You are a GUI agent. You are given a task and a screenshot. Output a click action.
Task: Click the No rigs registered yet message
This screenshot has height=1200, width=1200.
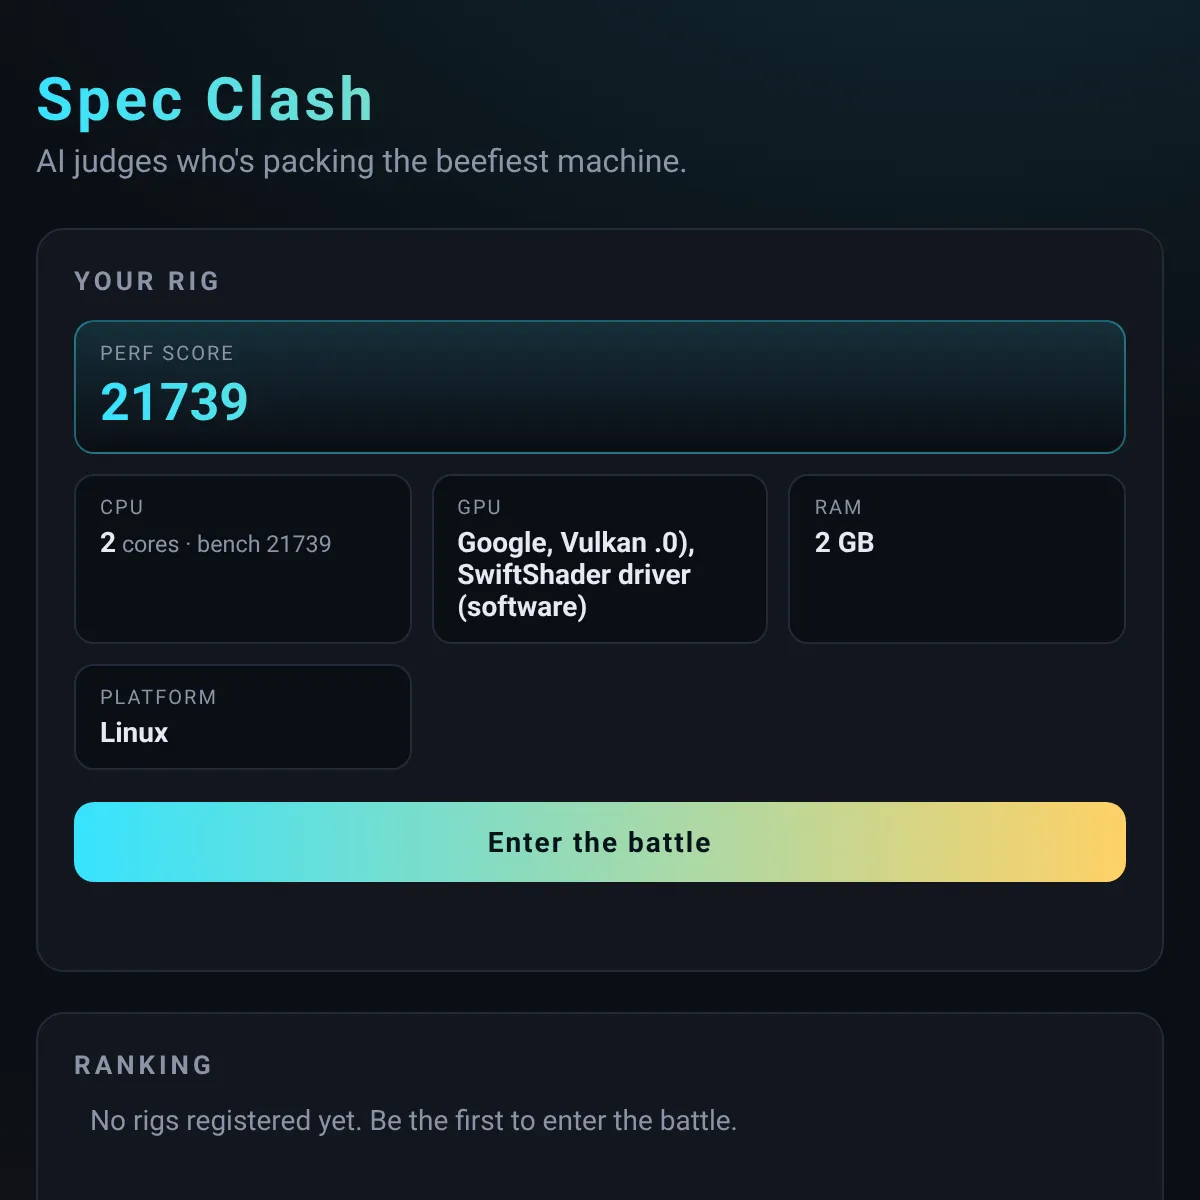[x=414, y=1121]
